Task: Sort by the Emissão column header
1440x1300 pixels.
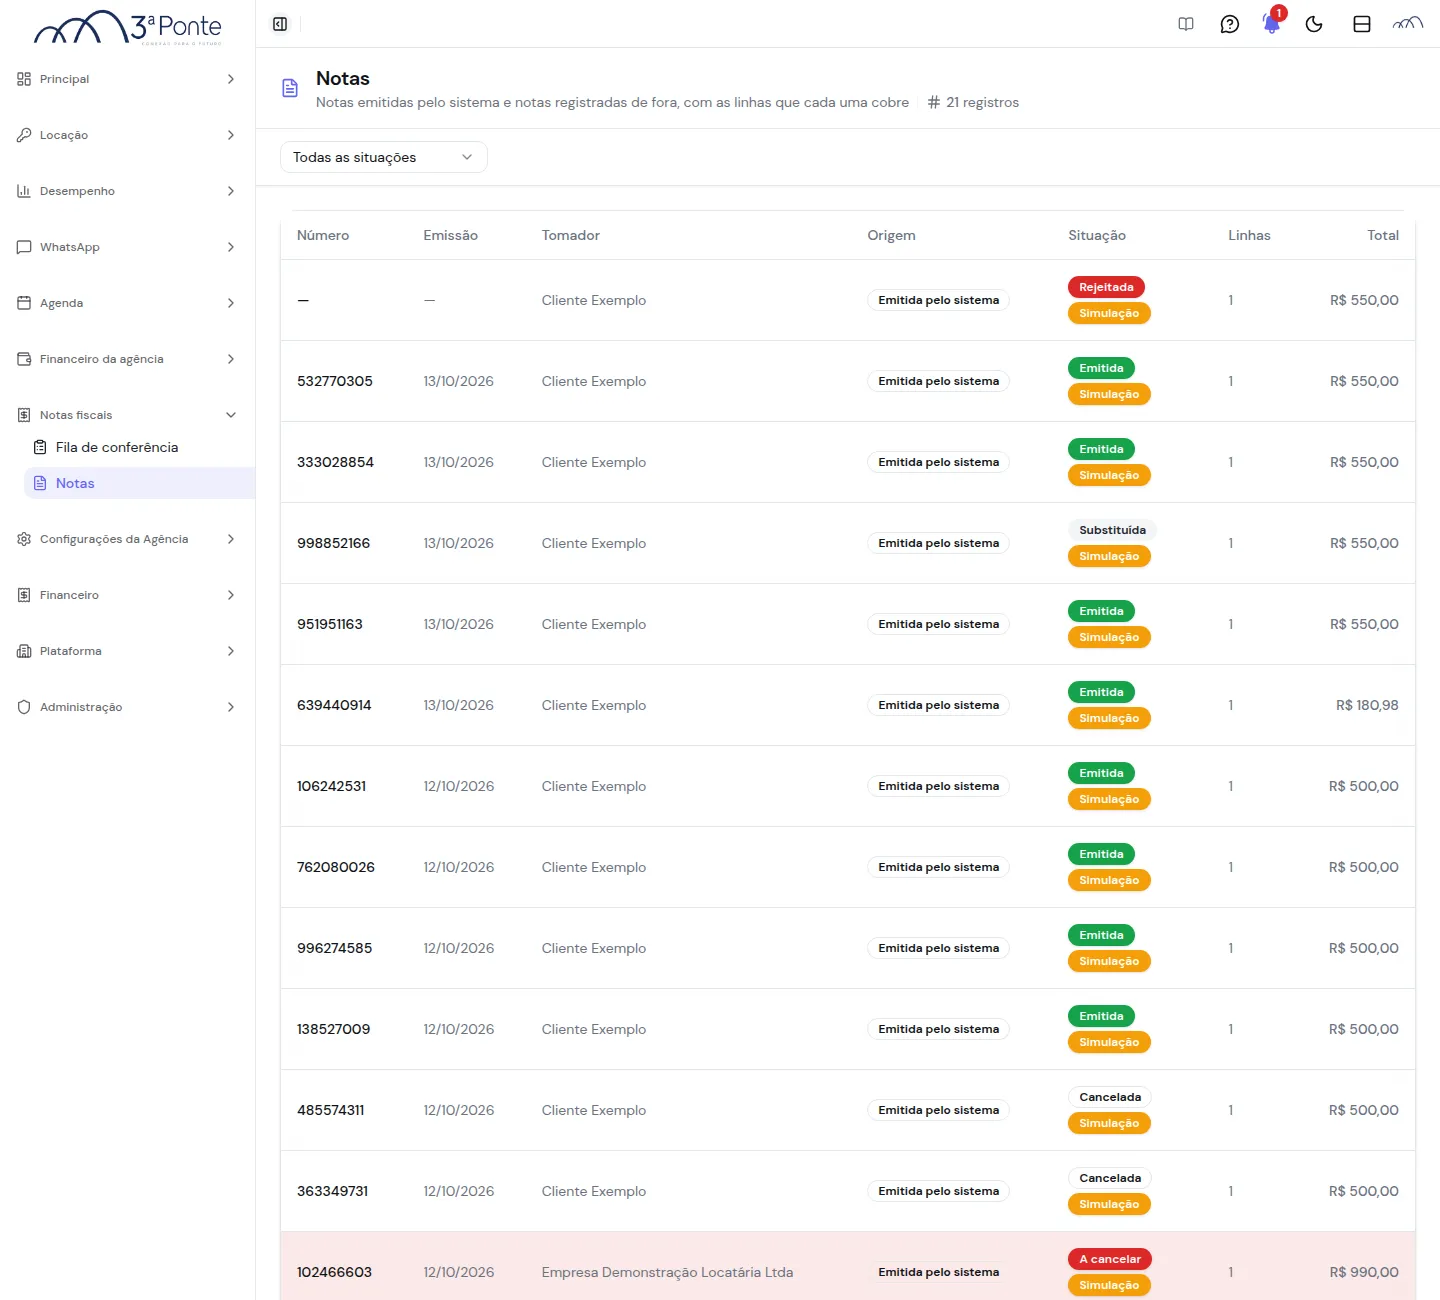Action: pos(450,235)
